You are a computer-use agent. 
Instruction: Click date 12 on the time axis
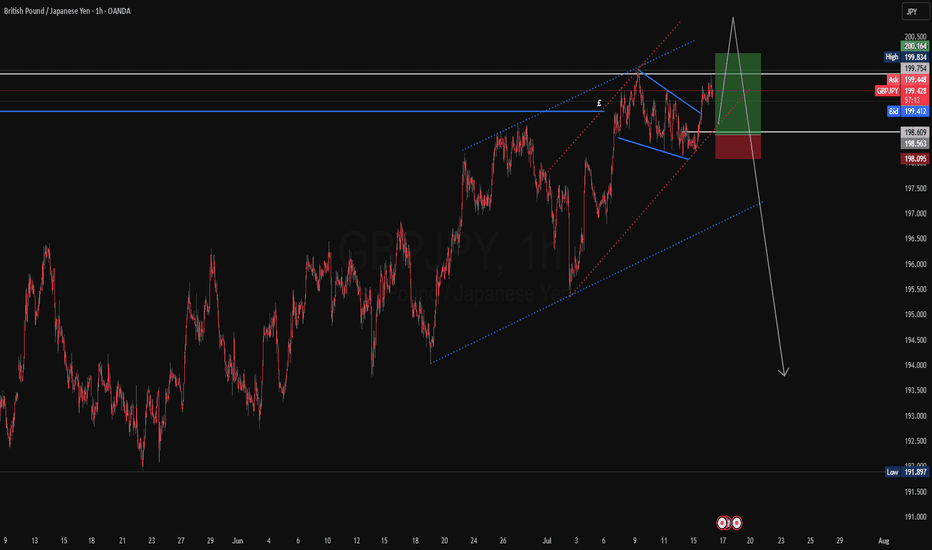pyautogui.click(x=357, y=540)
